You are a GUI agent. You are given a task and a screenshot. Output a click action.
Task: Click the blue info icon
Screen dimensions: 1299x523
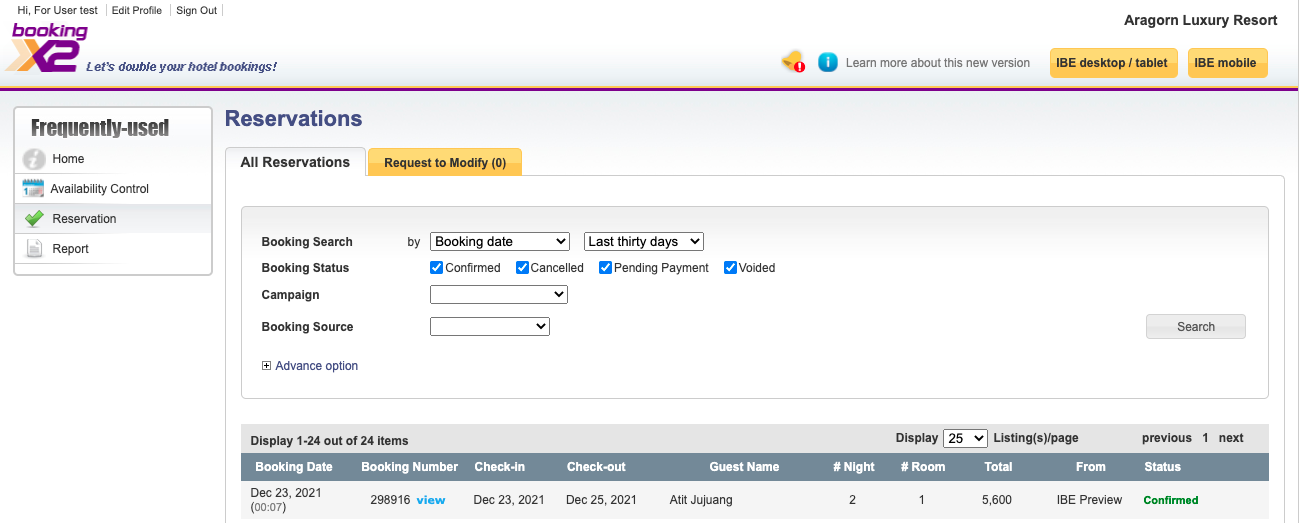(x=827, y=62)
